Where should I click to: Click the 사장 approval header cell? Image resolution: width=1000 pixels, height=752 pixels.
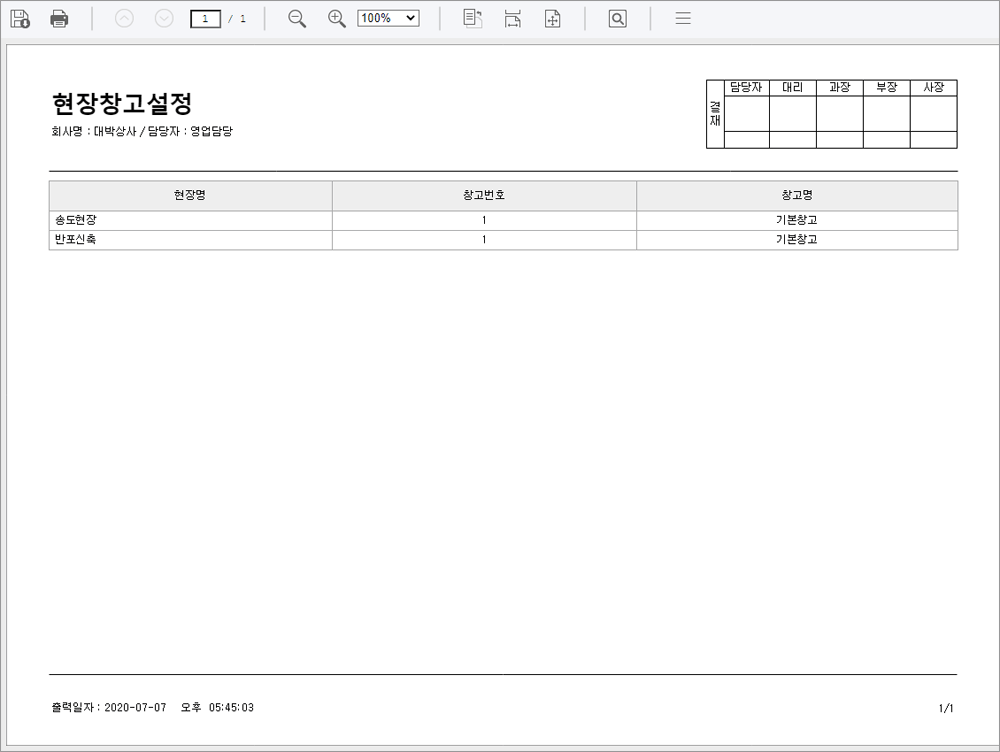tap(934, 87)
